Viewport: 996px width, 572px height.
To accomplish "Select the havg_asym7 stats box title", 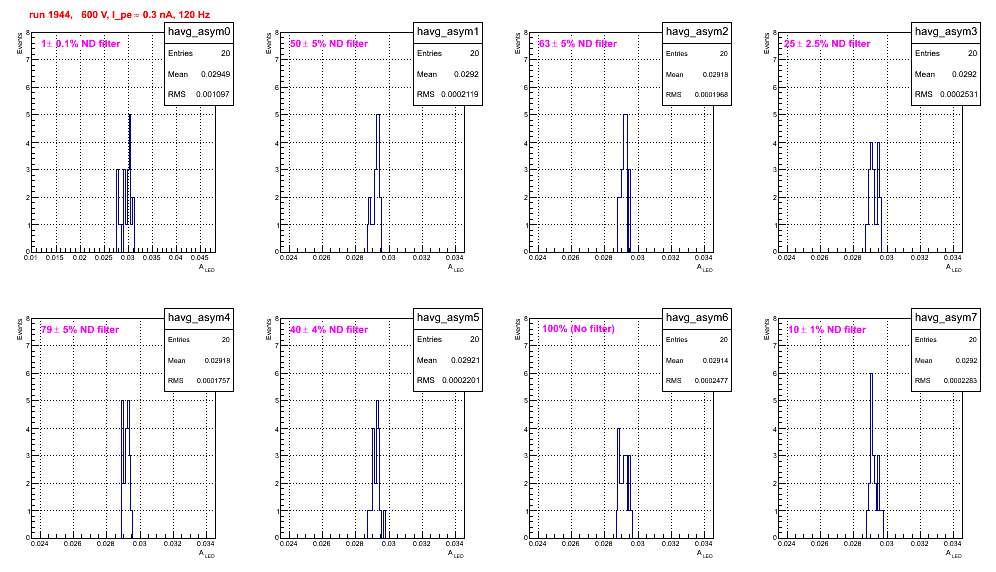I will (946, 317).
